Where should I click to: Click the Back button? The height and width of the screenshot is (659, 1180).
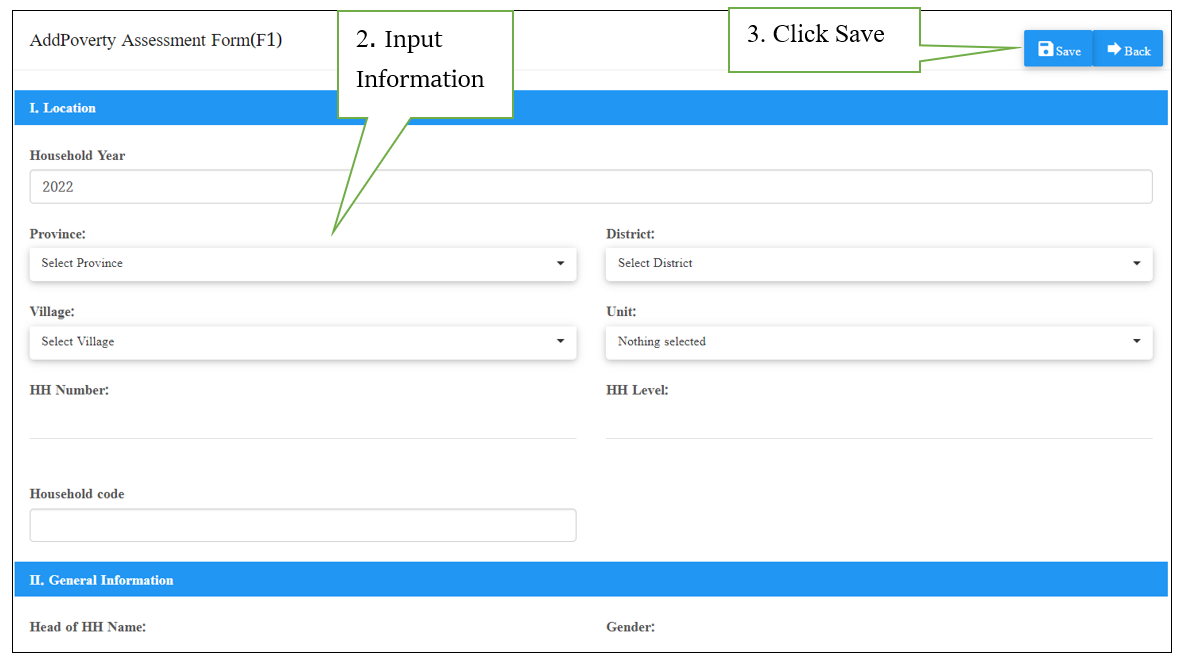(x=1128, y=48)
